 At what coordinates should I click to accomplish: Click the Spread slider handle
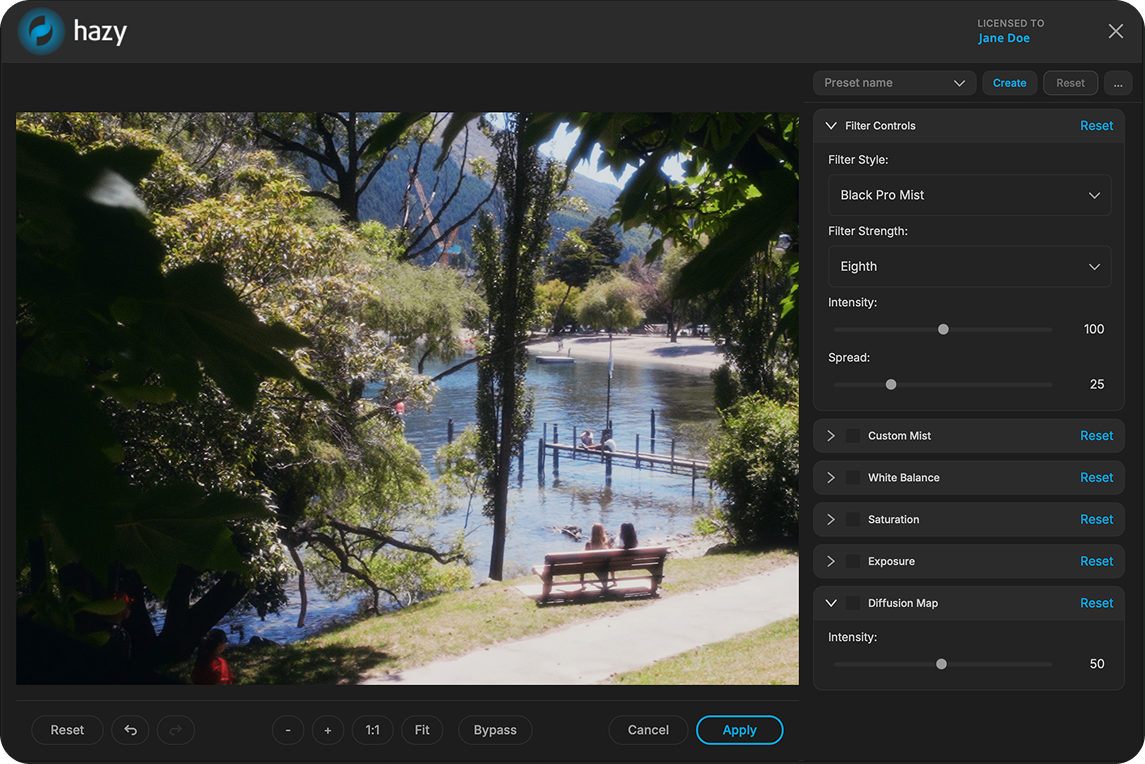click(x=890, y=385)
